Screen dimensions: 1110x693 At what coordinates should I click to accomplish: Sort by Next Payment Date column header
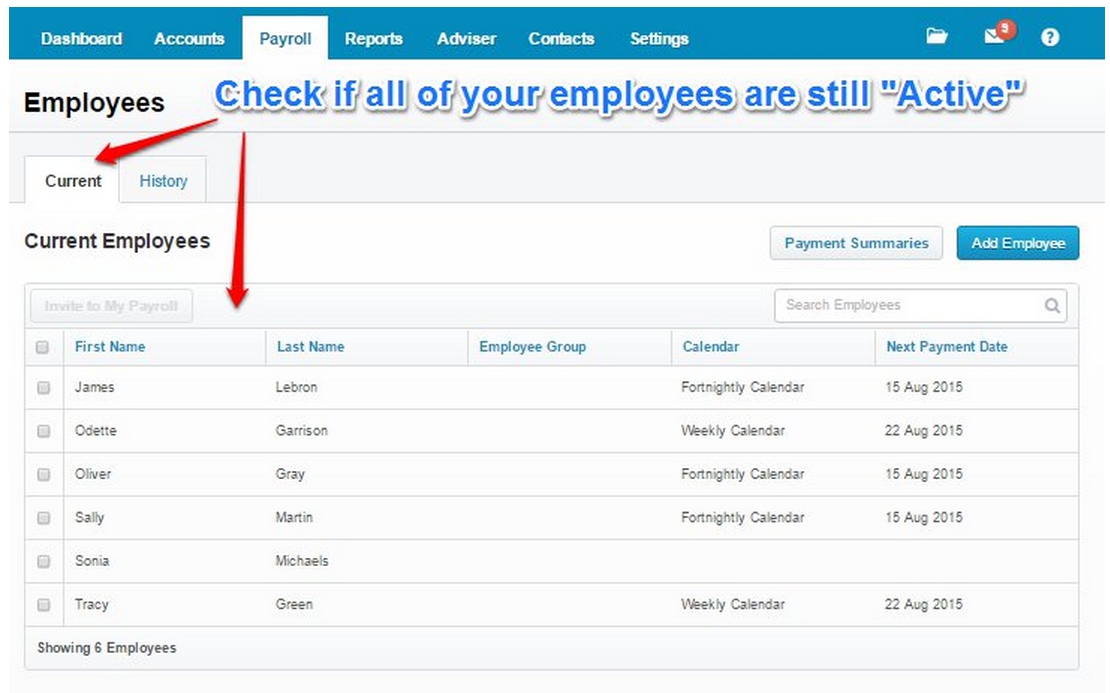(947, 347)
